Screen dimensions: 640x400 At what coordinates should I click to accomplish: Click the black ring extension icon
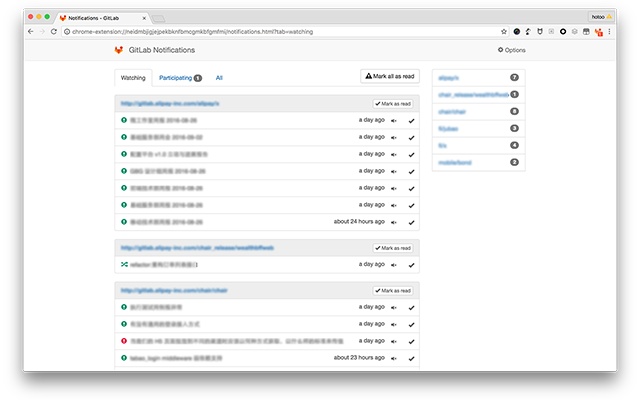click(x=563, y=31)
